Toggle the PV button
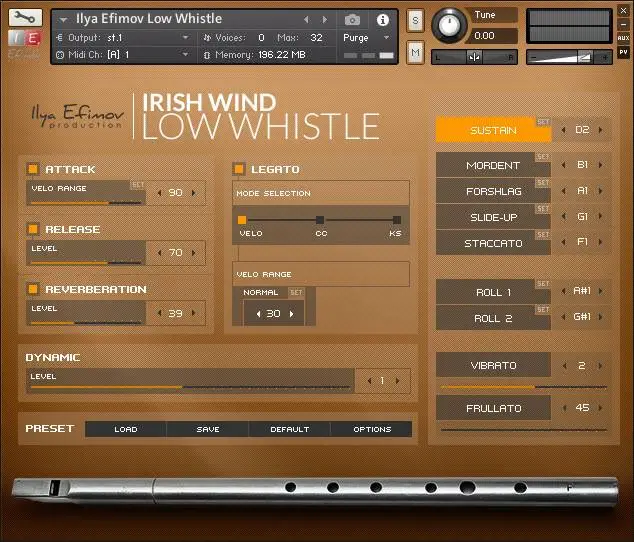Image resolution: width=634 pixels, height=542 pixels. click(x=623, y=52)
